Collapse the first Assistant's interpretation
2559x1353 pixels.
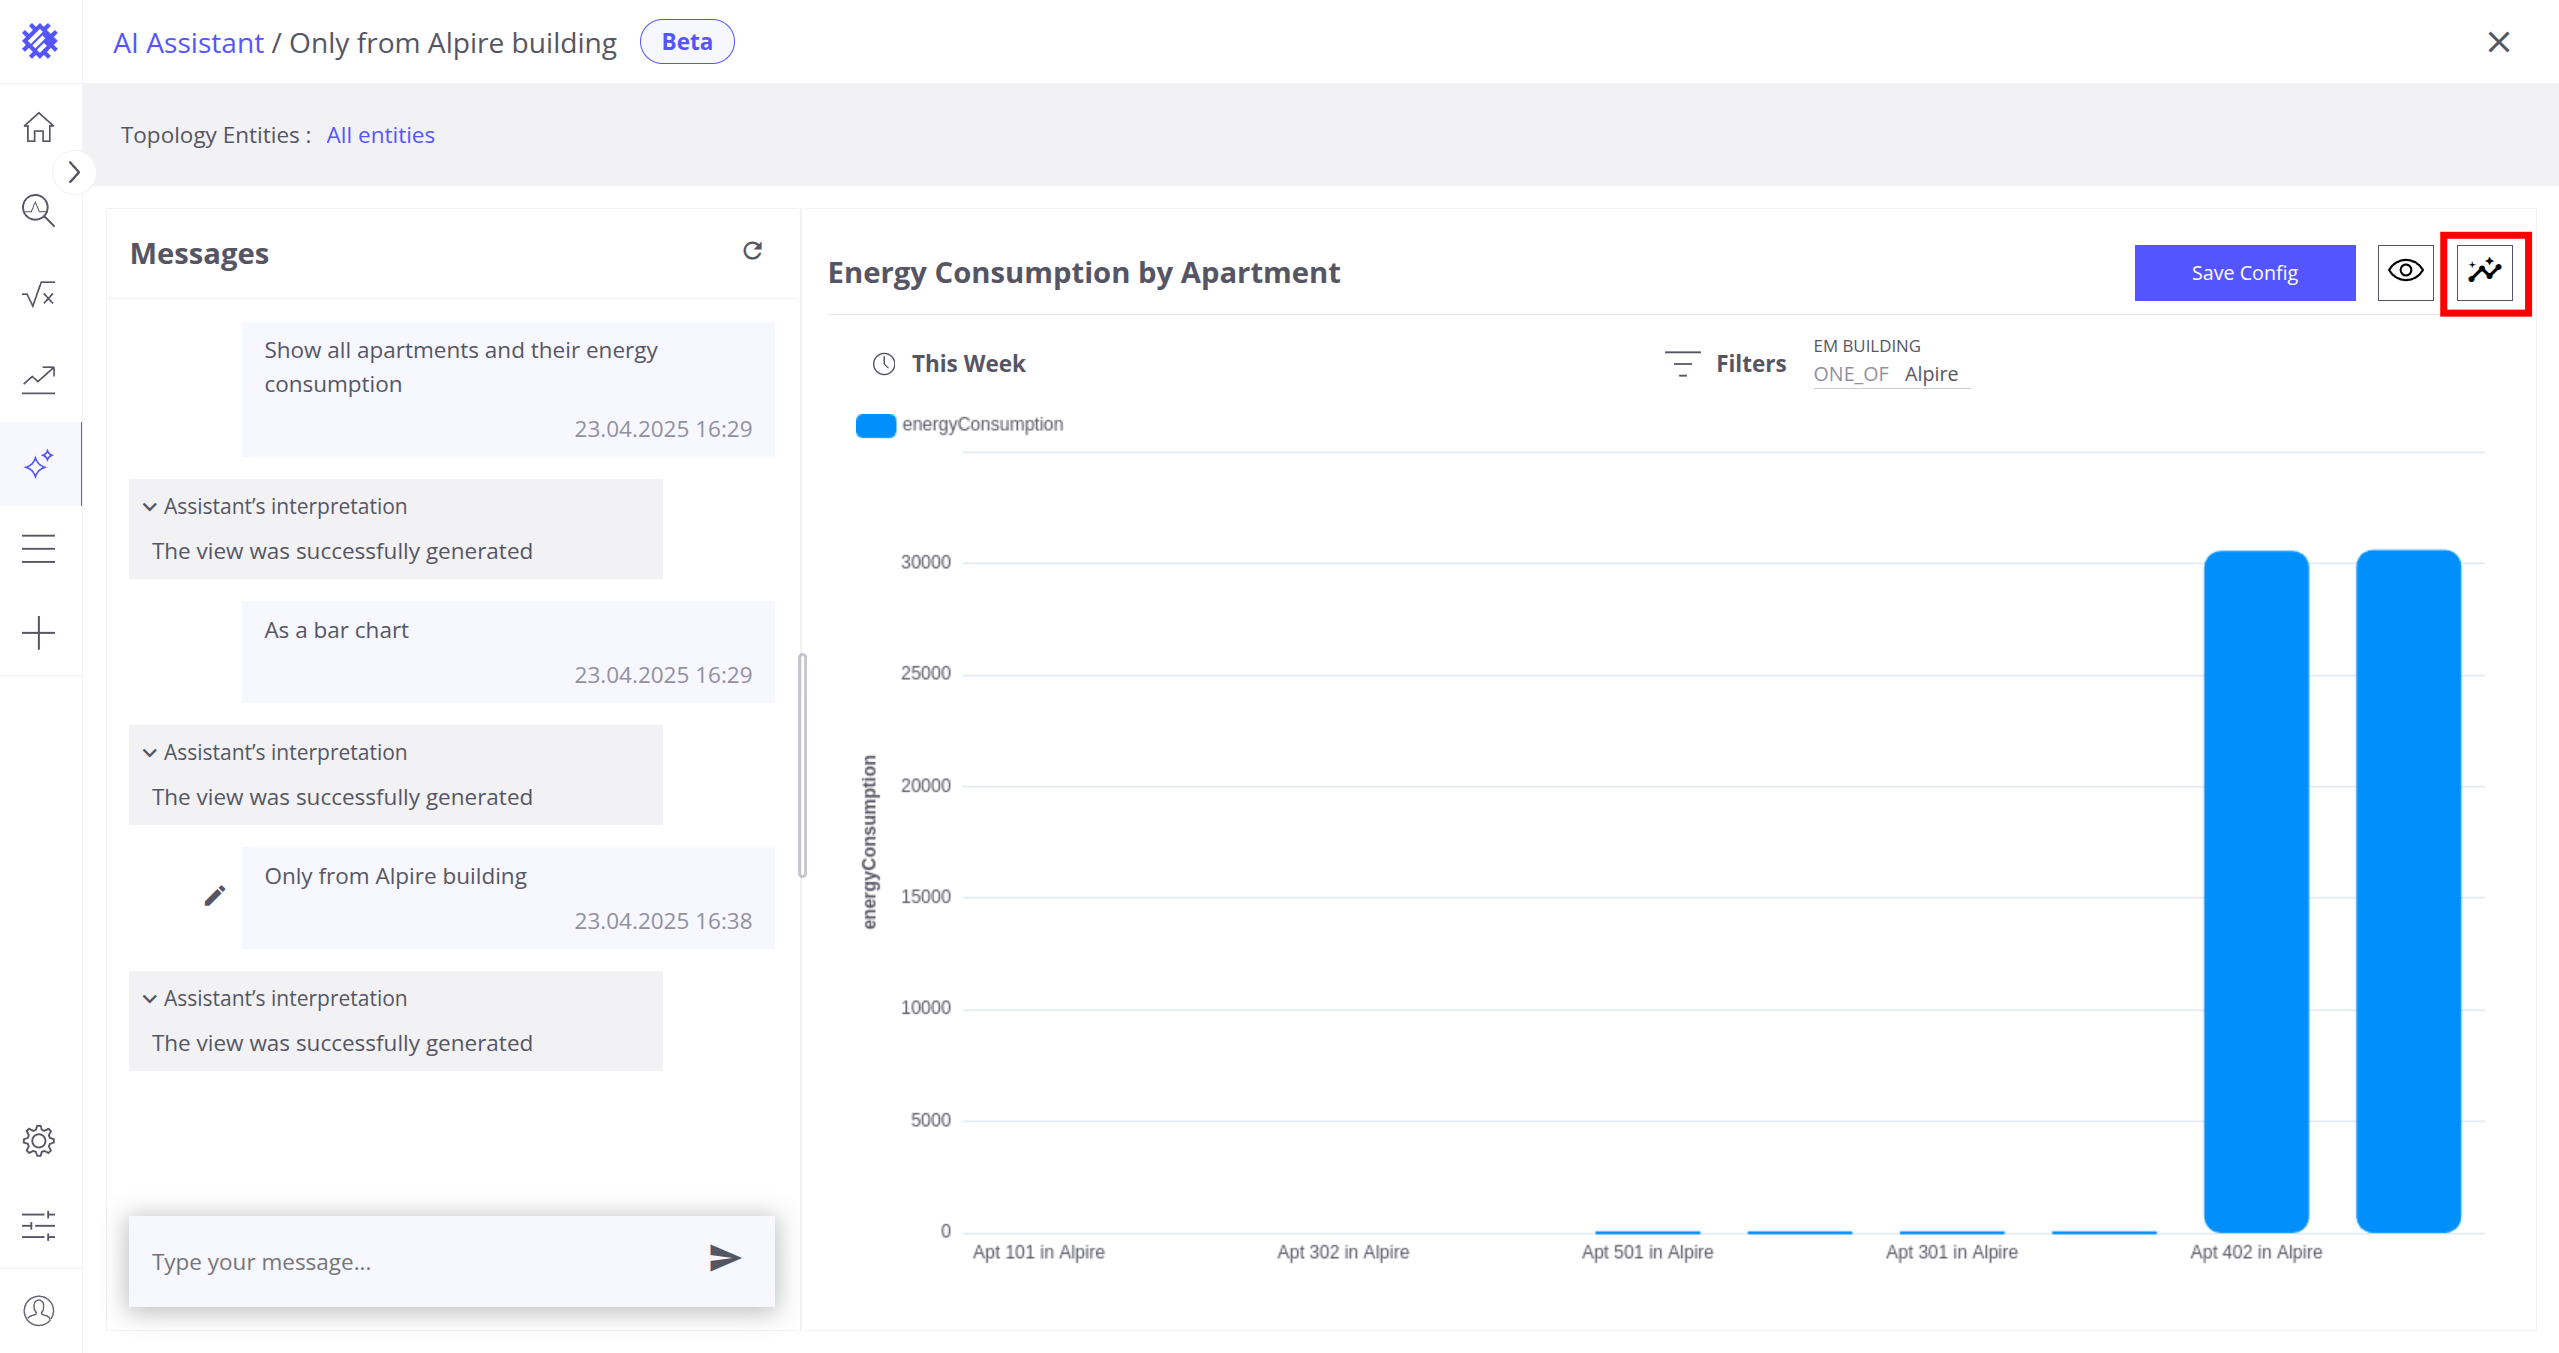[x=150, y=507]
